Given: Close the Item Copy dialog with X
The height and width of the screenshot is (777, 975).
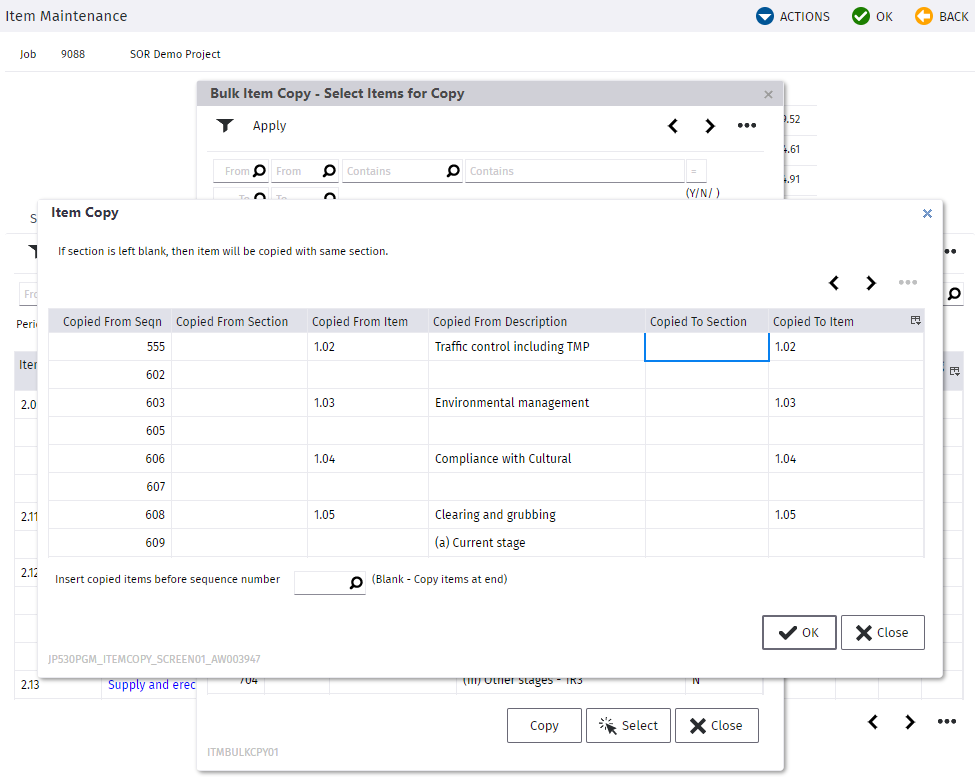Looking at the screenshot, I should pyautogui.click(x=927, y=213).
